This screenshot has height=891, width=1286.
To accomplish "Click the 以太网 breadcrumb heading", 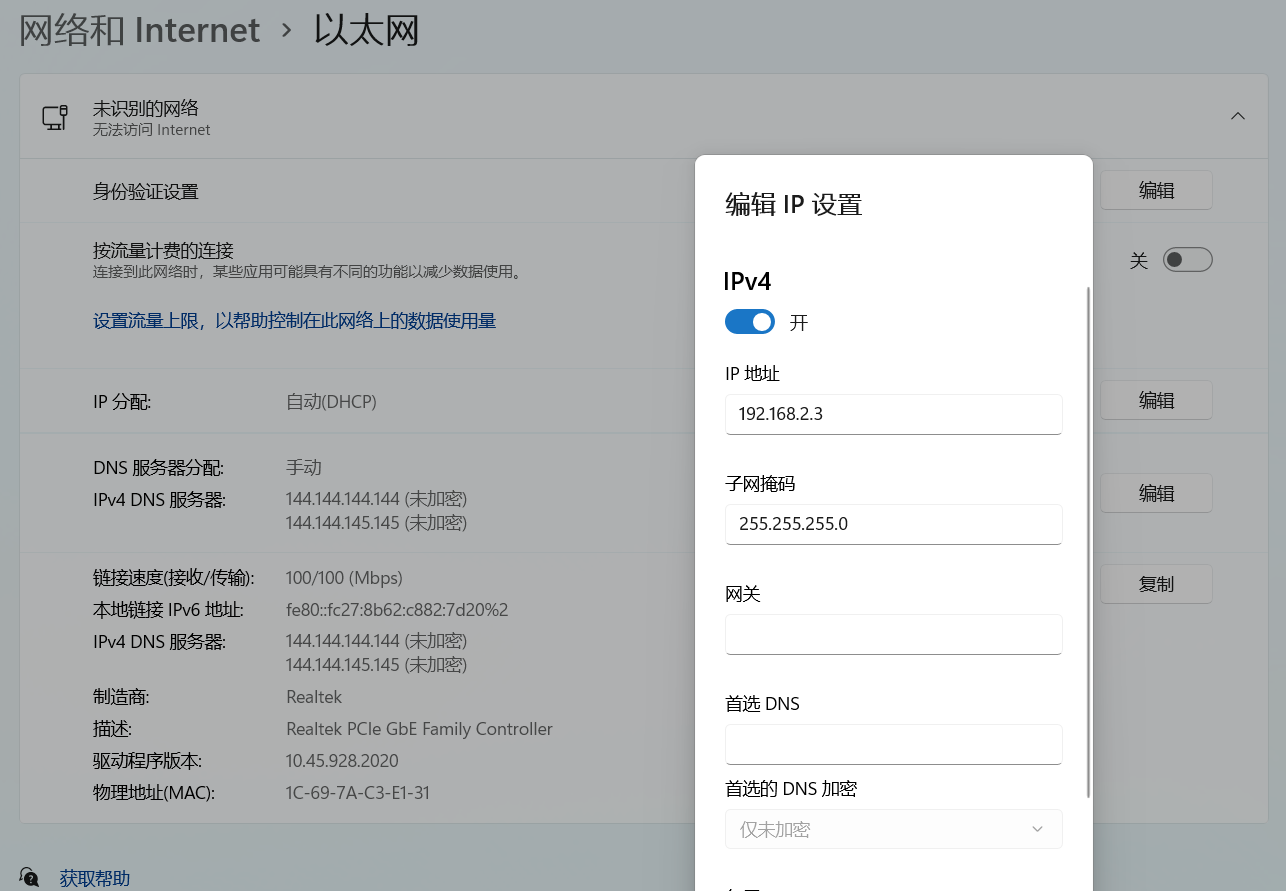I will pyautogui.click(x=366, y=30).
